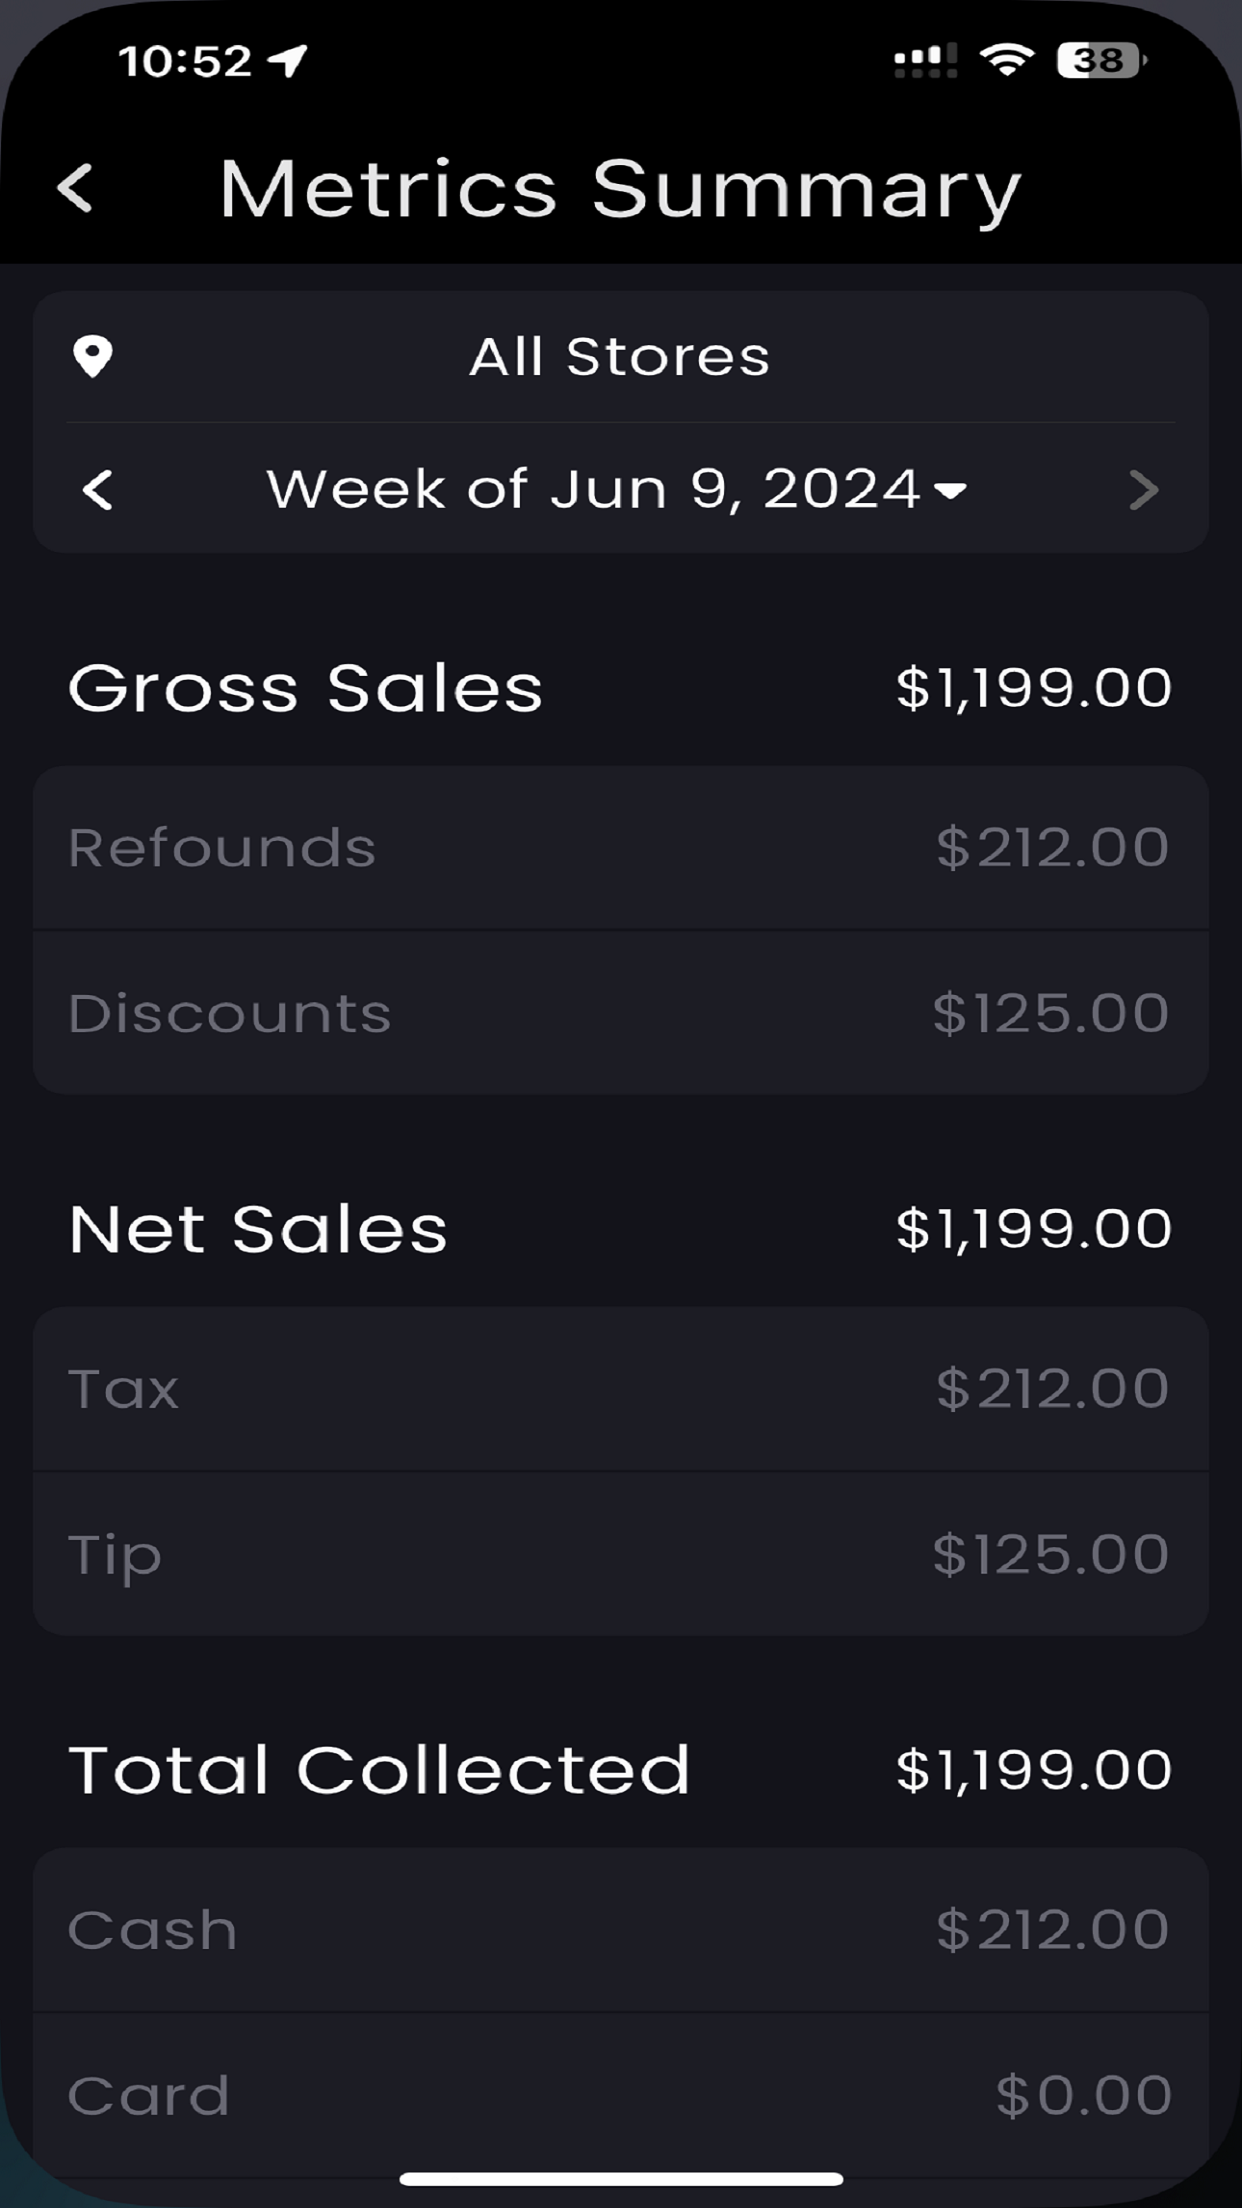Go to the previous week
This screenshot has width=1242, height=2208.
tap(98, 490)
